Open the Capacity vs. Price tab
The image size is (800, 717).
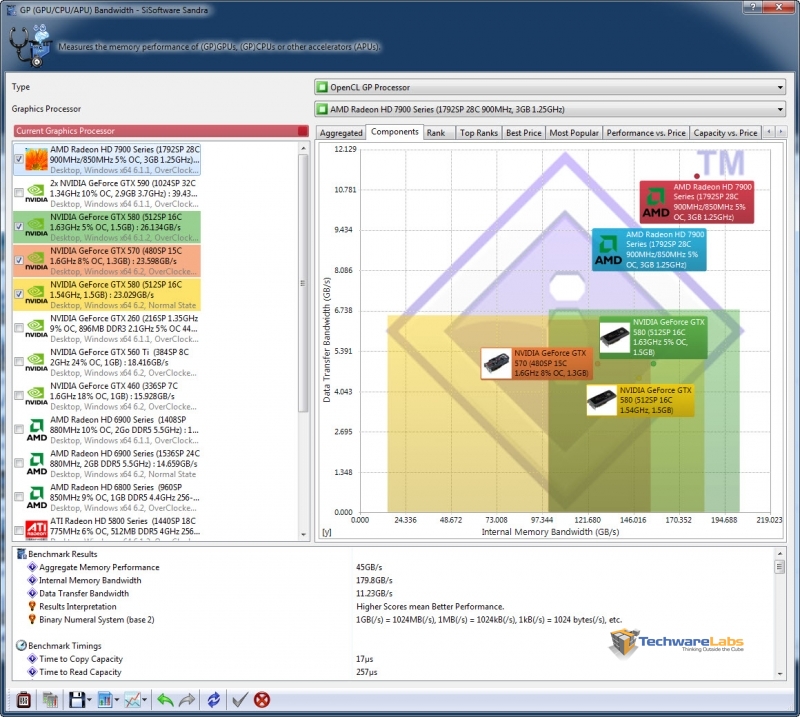(725, 133)
